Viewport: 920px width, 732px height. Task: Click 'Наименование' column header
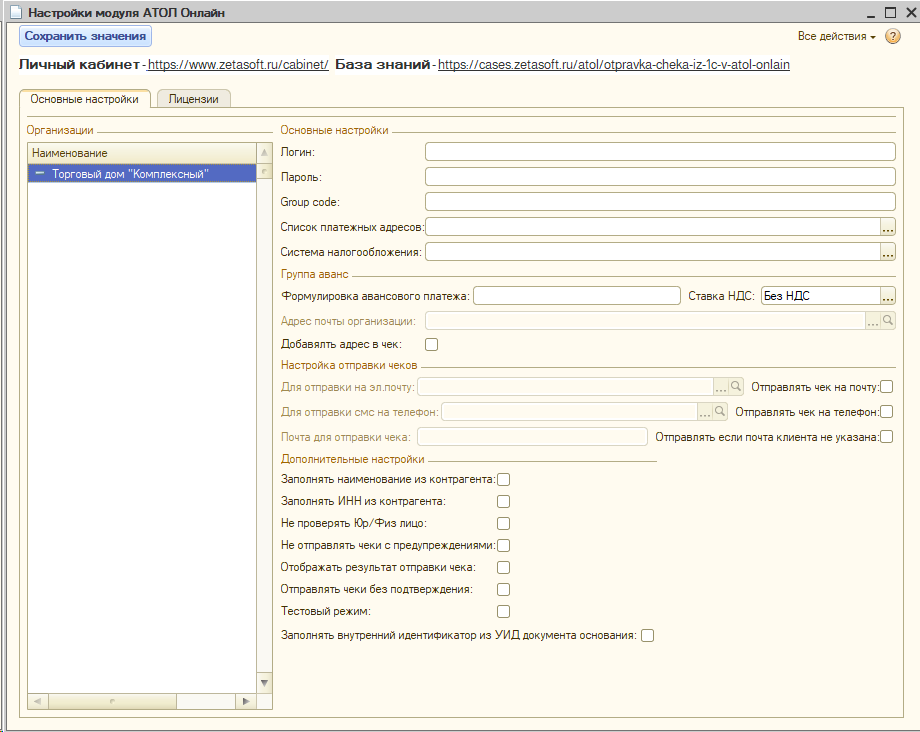click(x=142, y=153)
